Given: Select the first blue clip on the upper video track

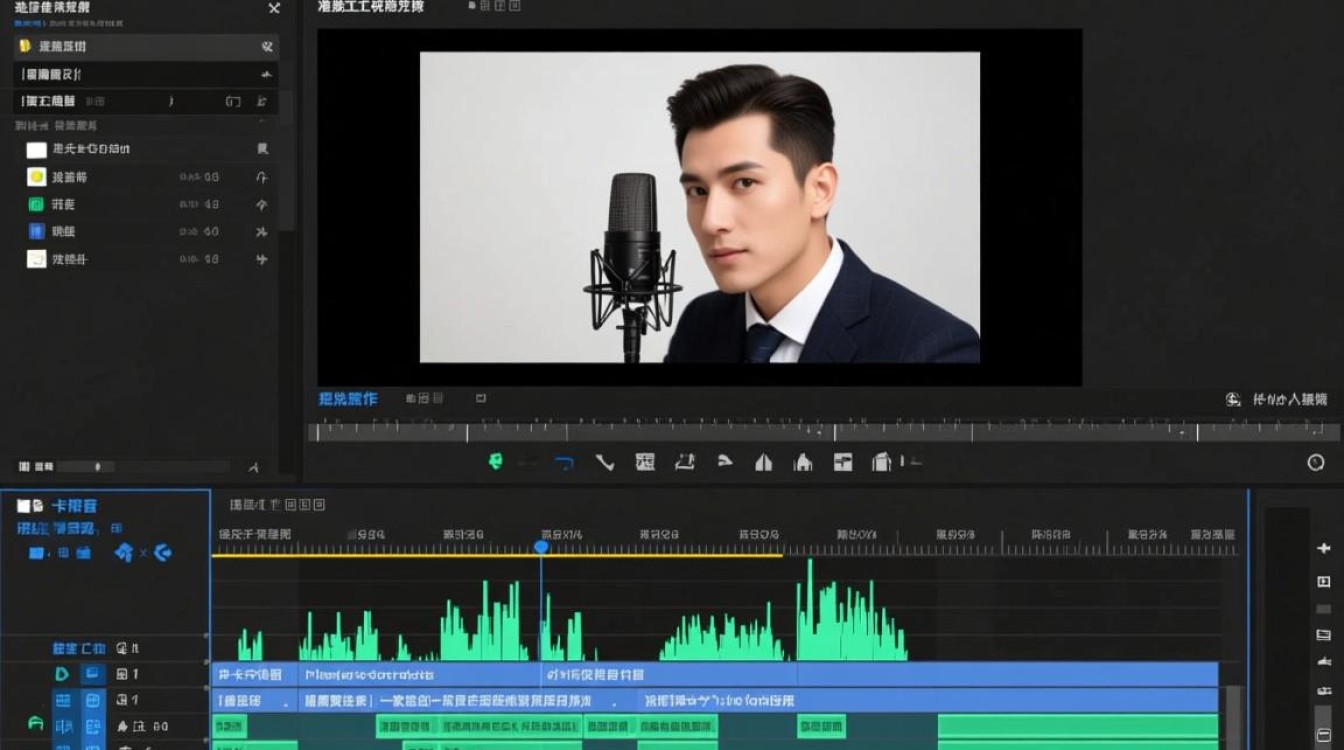Looking at the screenshot, I should (254, 674).
